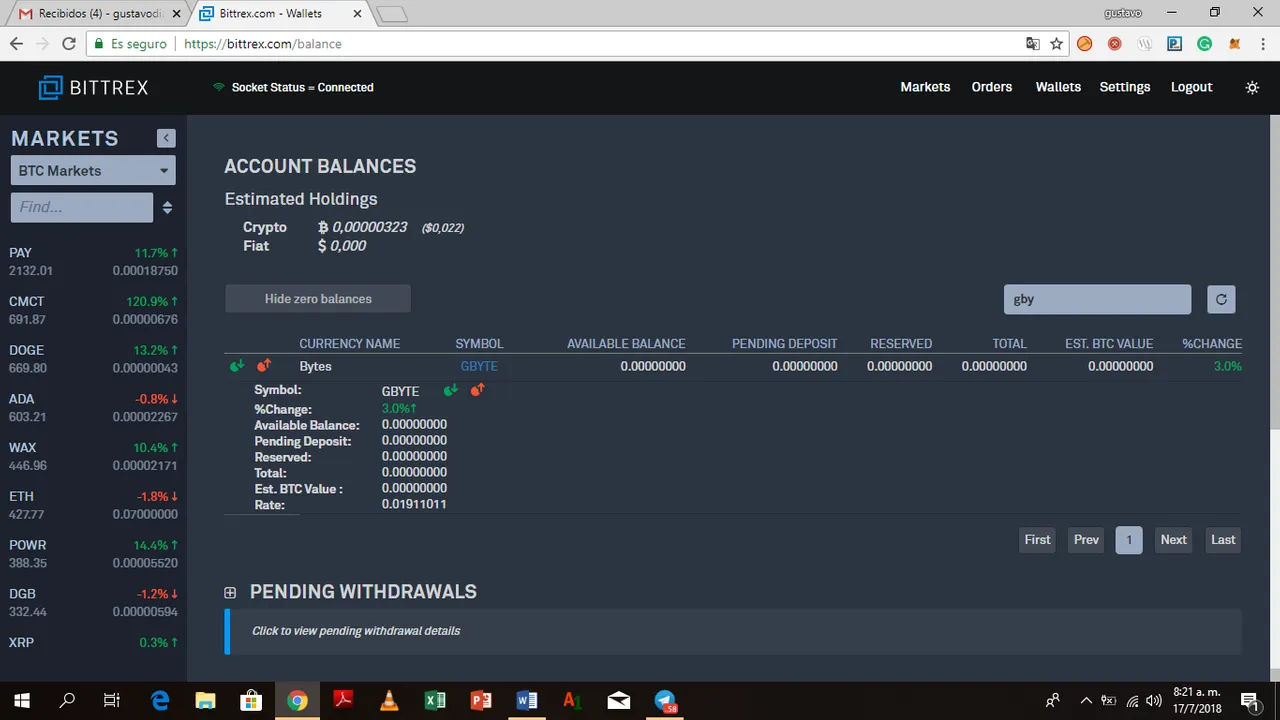
Task: Select the ETH market in the sidebar
Action: (93, 505)
